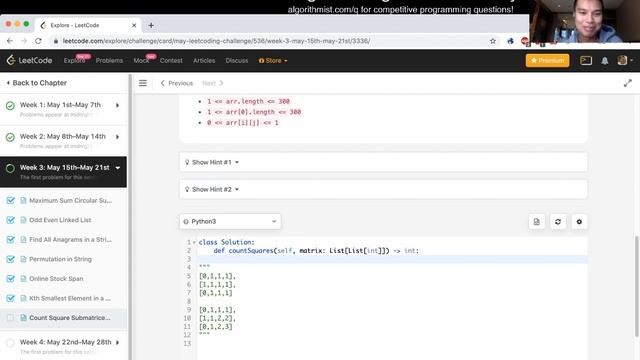Toggle checkbox for Permutation in String
640x360 pixels.
pyautogui.click(x=11, y=259)
